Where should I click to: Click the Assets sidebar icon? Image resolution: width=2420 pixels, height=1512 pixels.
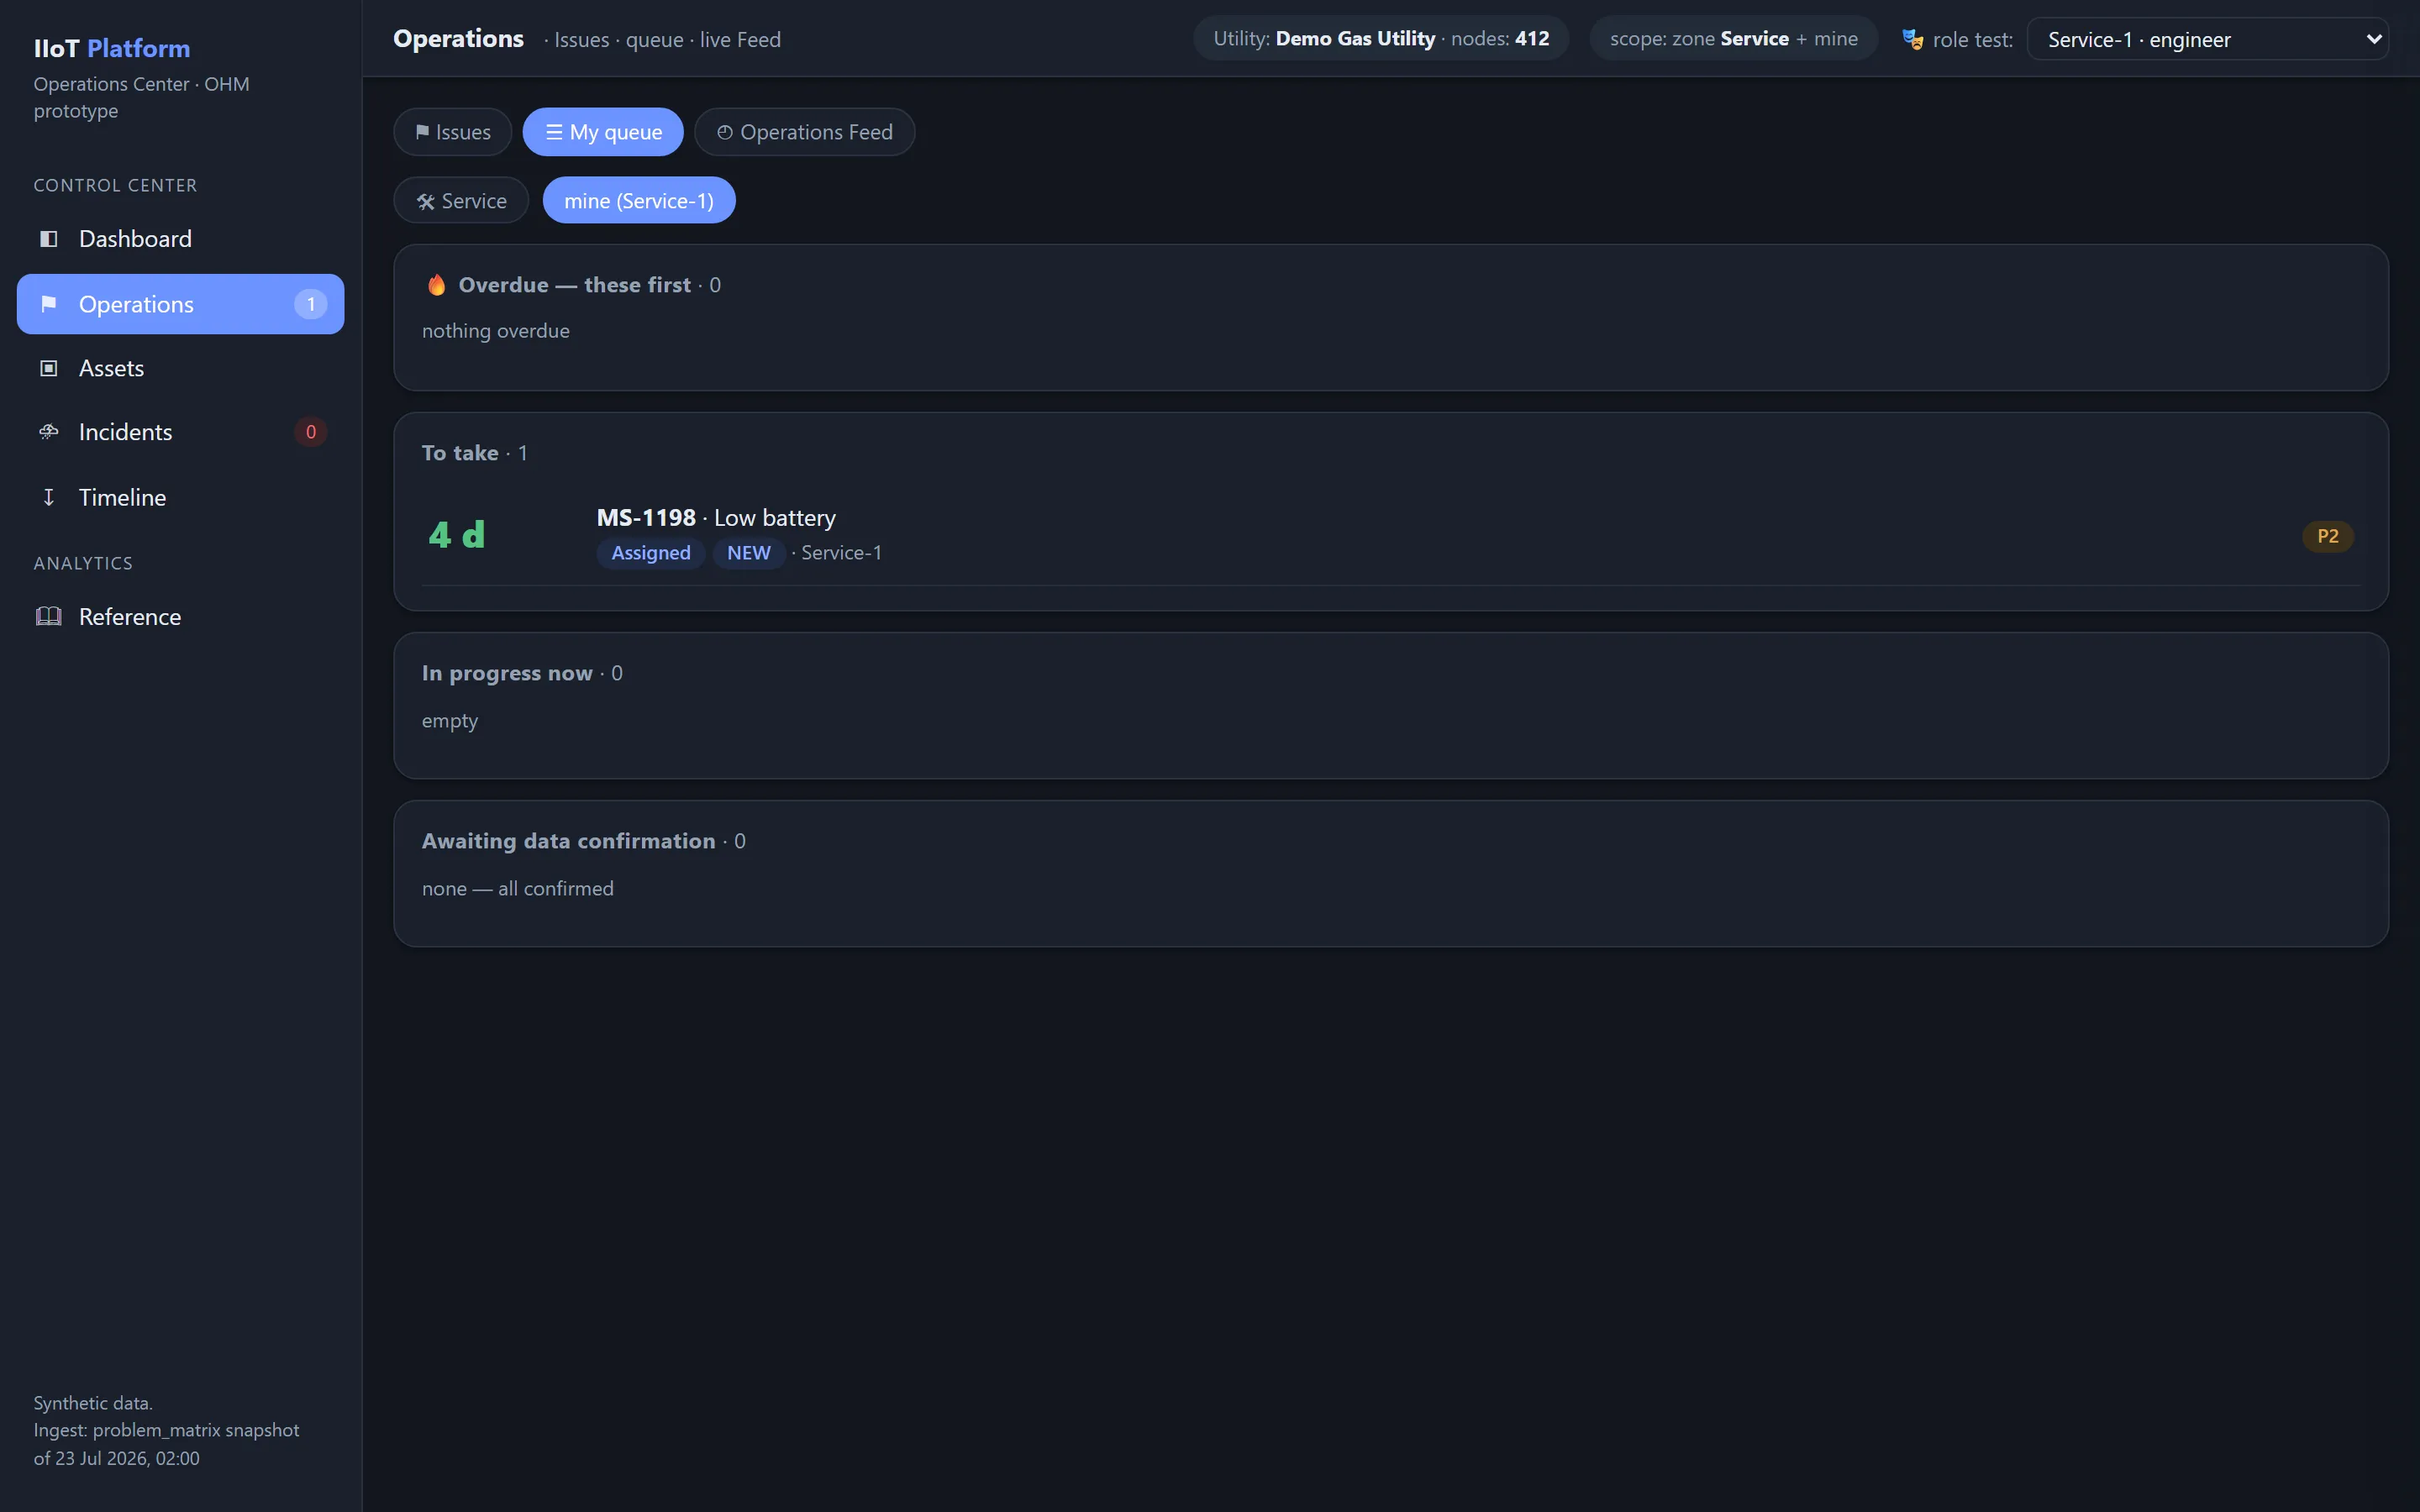click(48, 368)
